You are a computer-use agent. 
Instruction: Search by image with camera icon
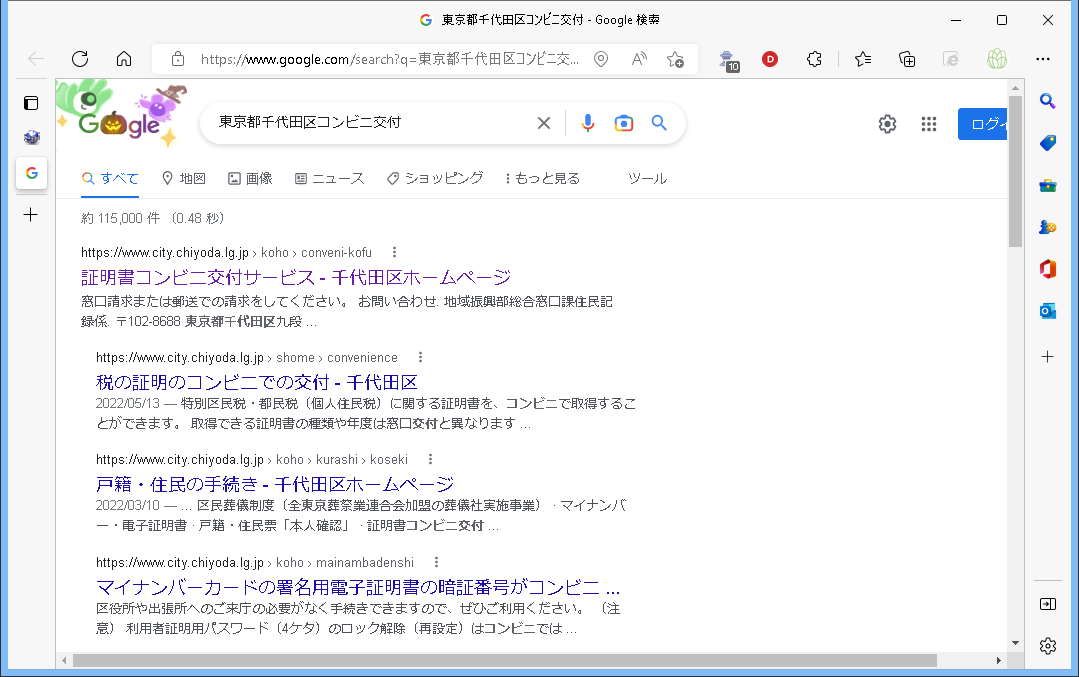coord(623,123)
